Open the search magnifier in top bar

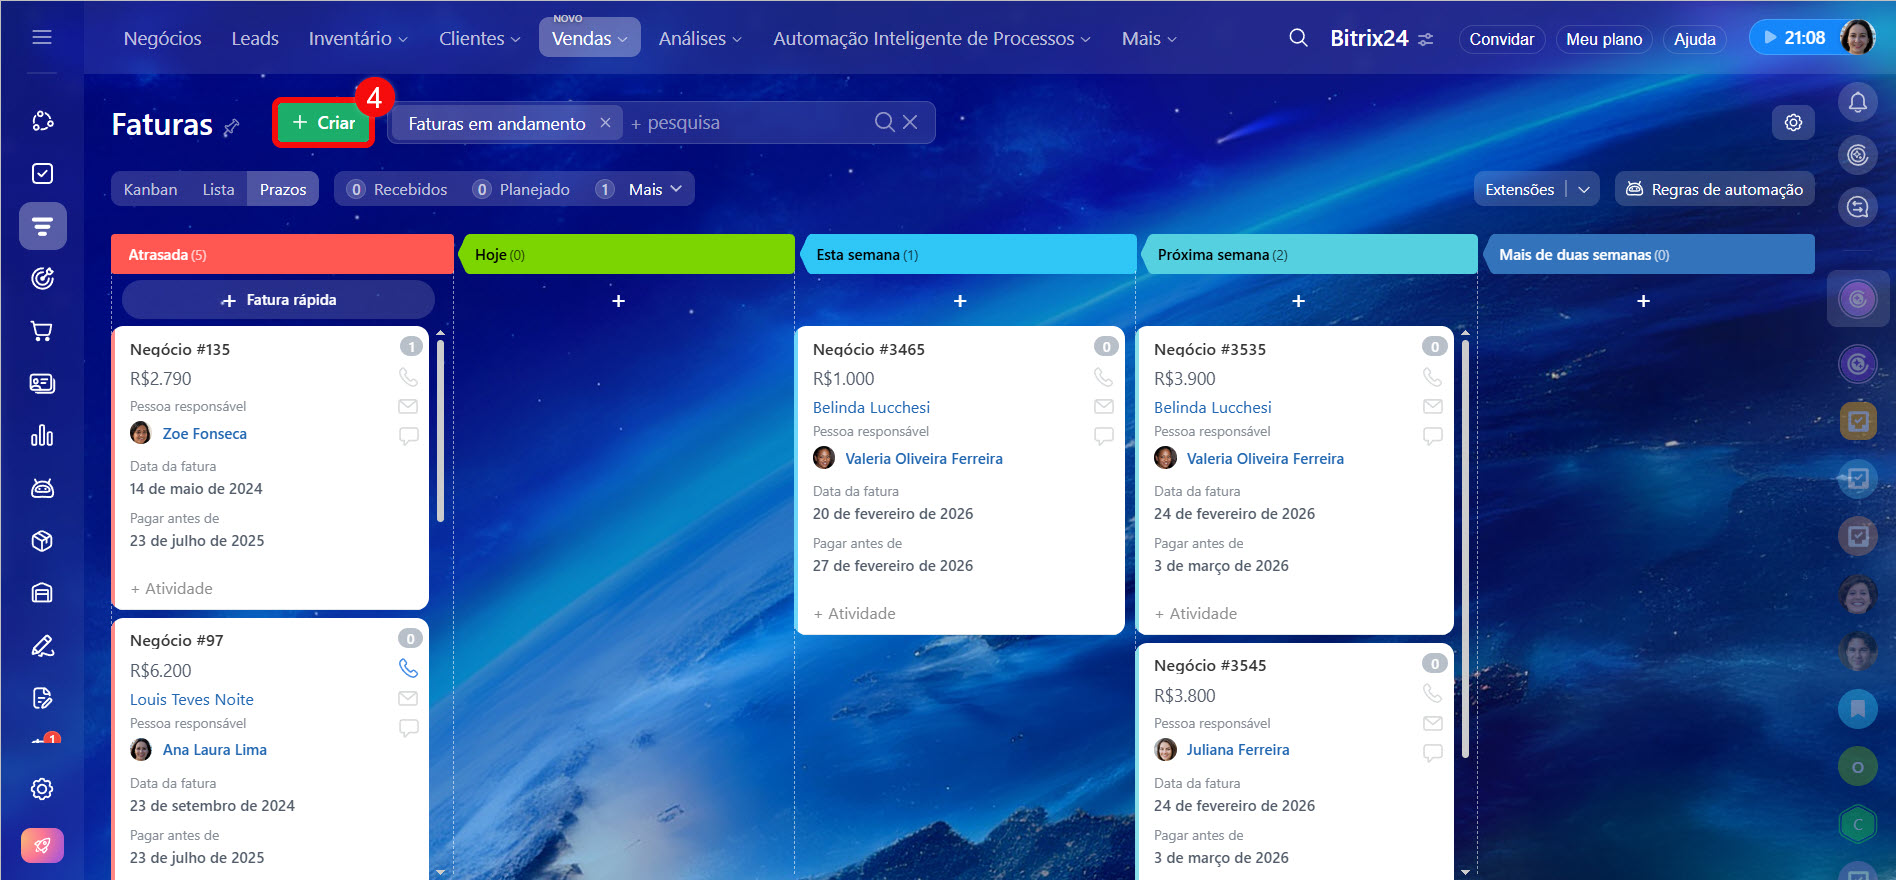1298,38
